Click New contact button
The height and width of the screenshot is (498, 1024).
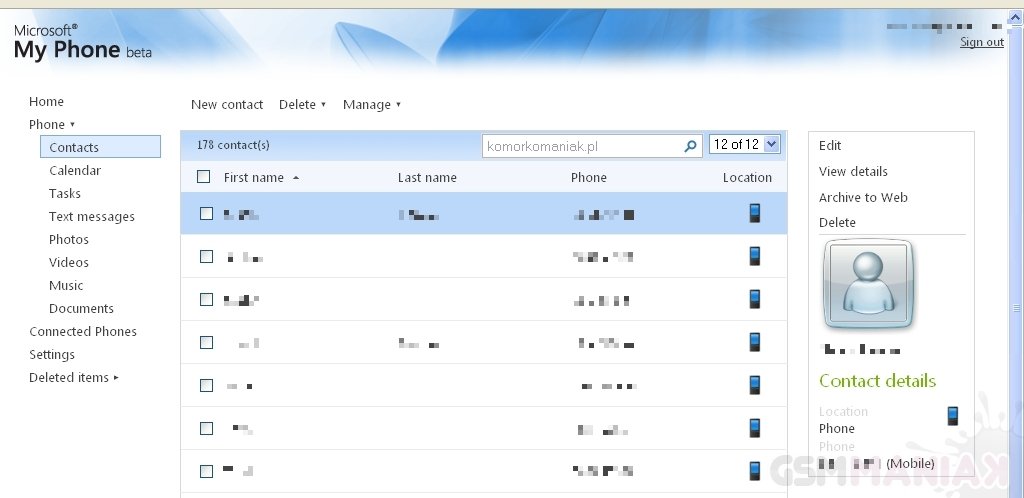pos(227,104)
